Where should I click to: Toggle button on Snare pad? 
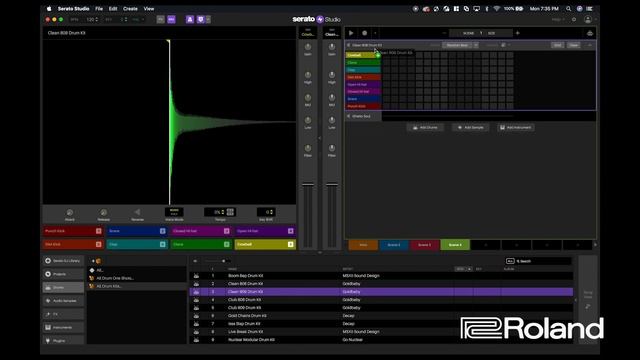pyautogui.click(x=162, y=231)
